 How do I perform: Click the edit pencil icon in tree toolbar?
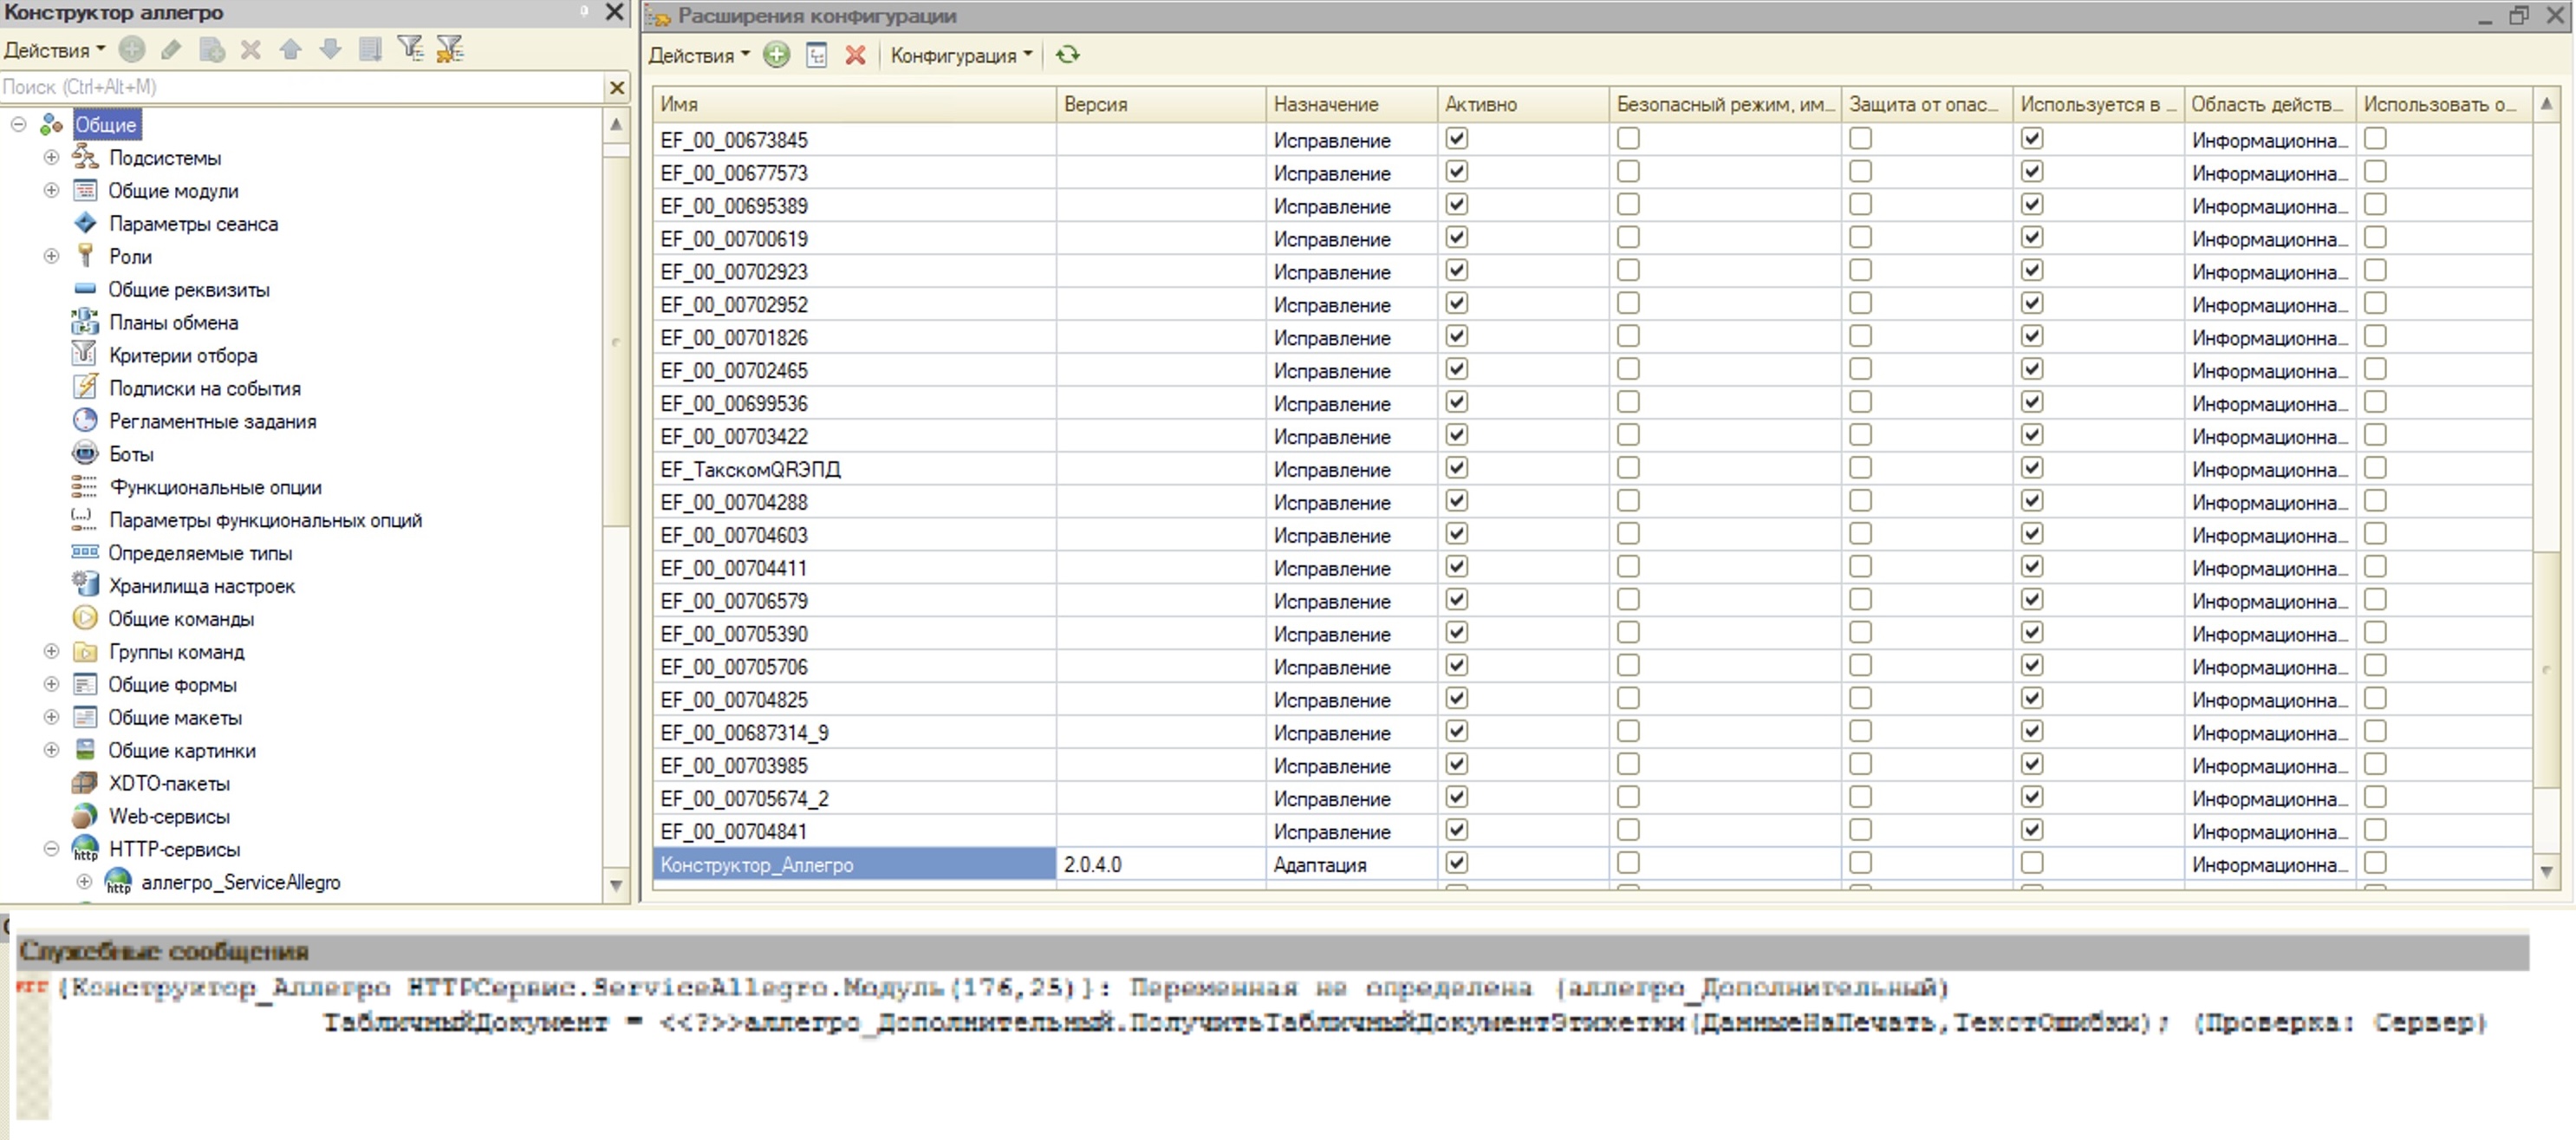click(x=171, y=49)
